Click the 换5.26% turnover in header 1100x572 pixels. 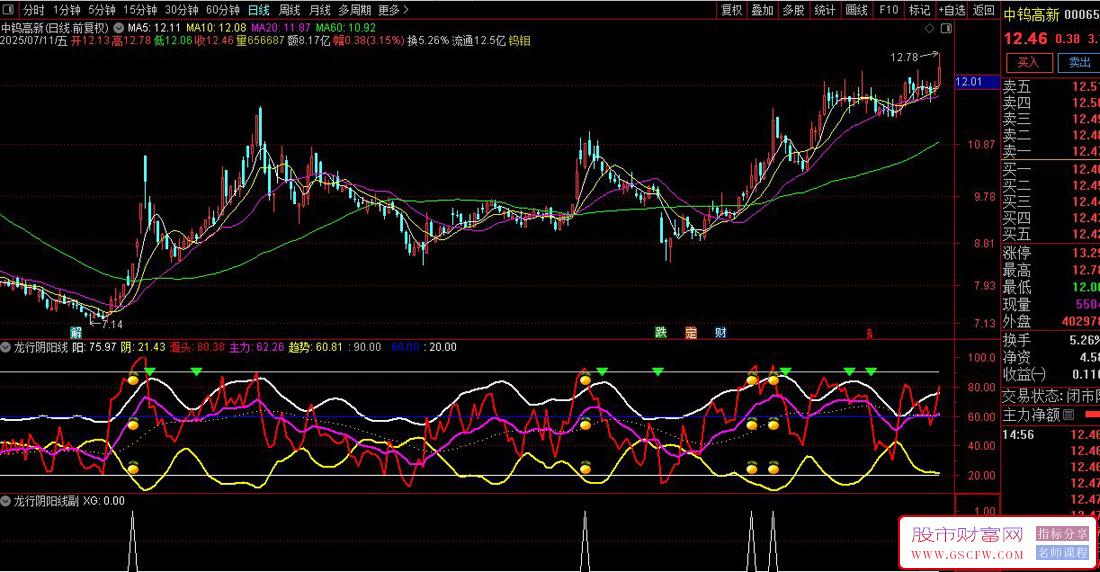(x=428, y=41)
